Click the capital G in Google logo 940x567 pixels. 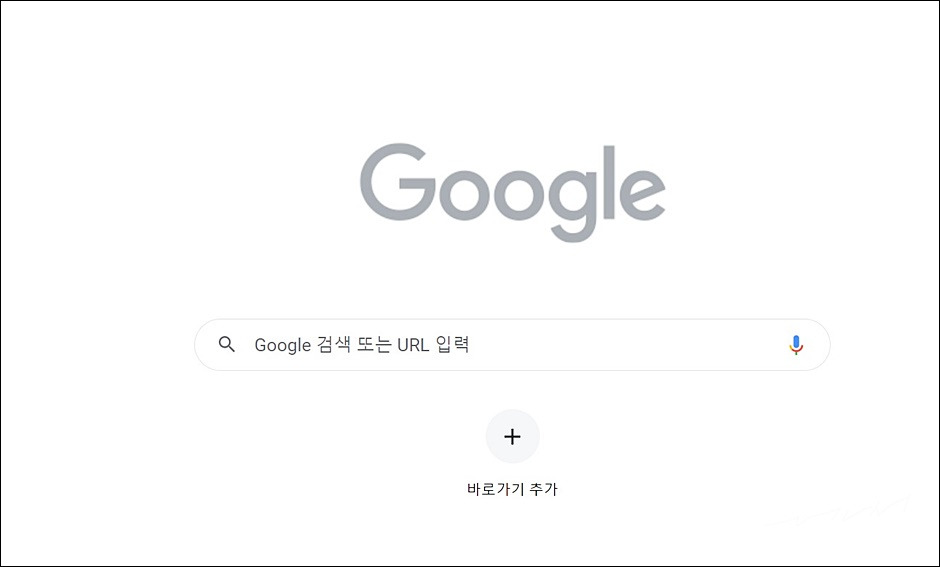point(397,182)
